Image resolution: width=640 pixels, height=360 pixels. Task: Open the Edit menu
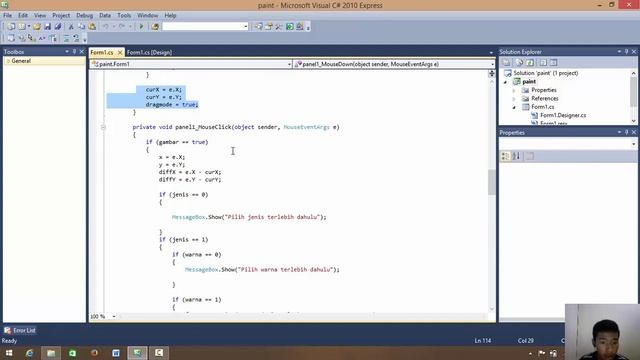(x=23, y=16)
